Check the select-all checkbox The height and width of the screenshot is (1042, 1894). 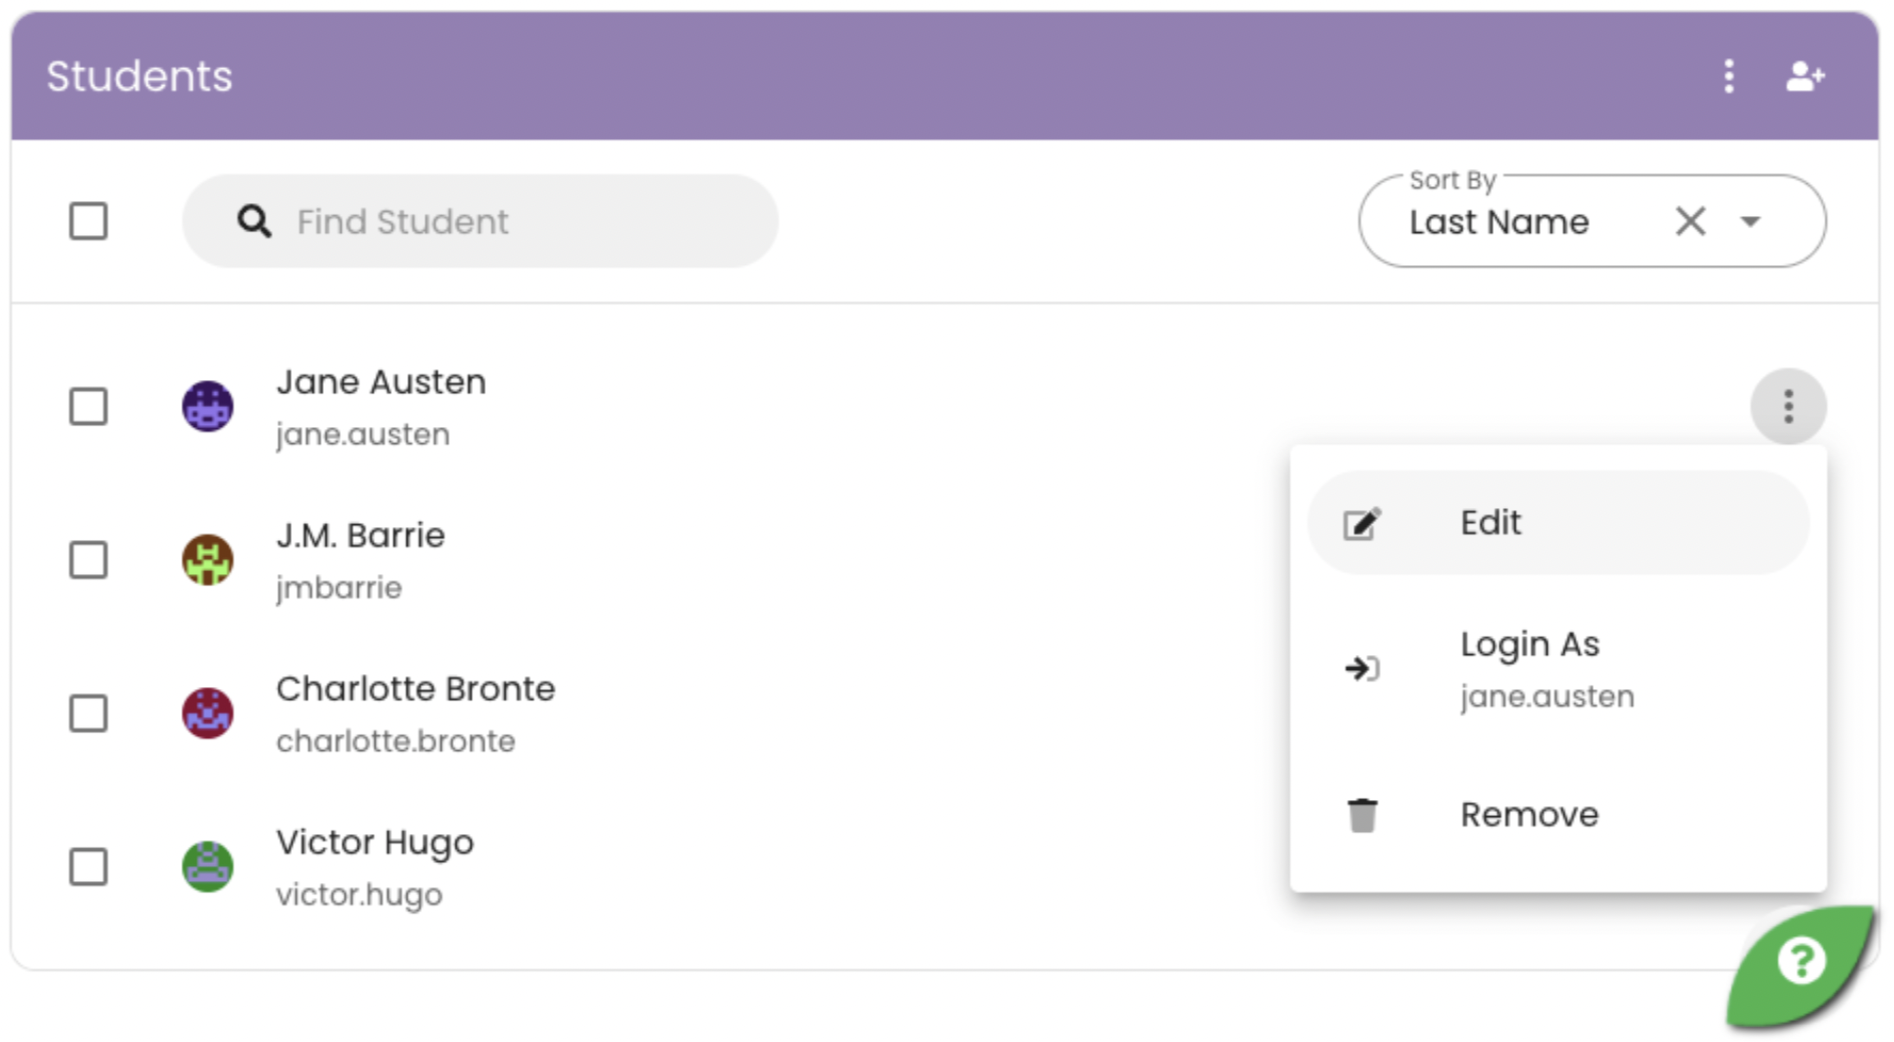(x=88, y=222)
